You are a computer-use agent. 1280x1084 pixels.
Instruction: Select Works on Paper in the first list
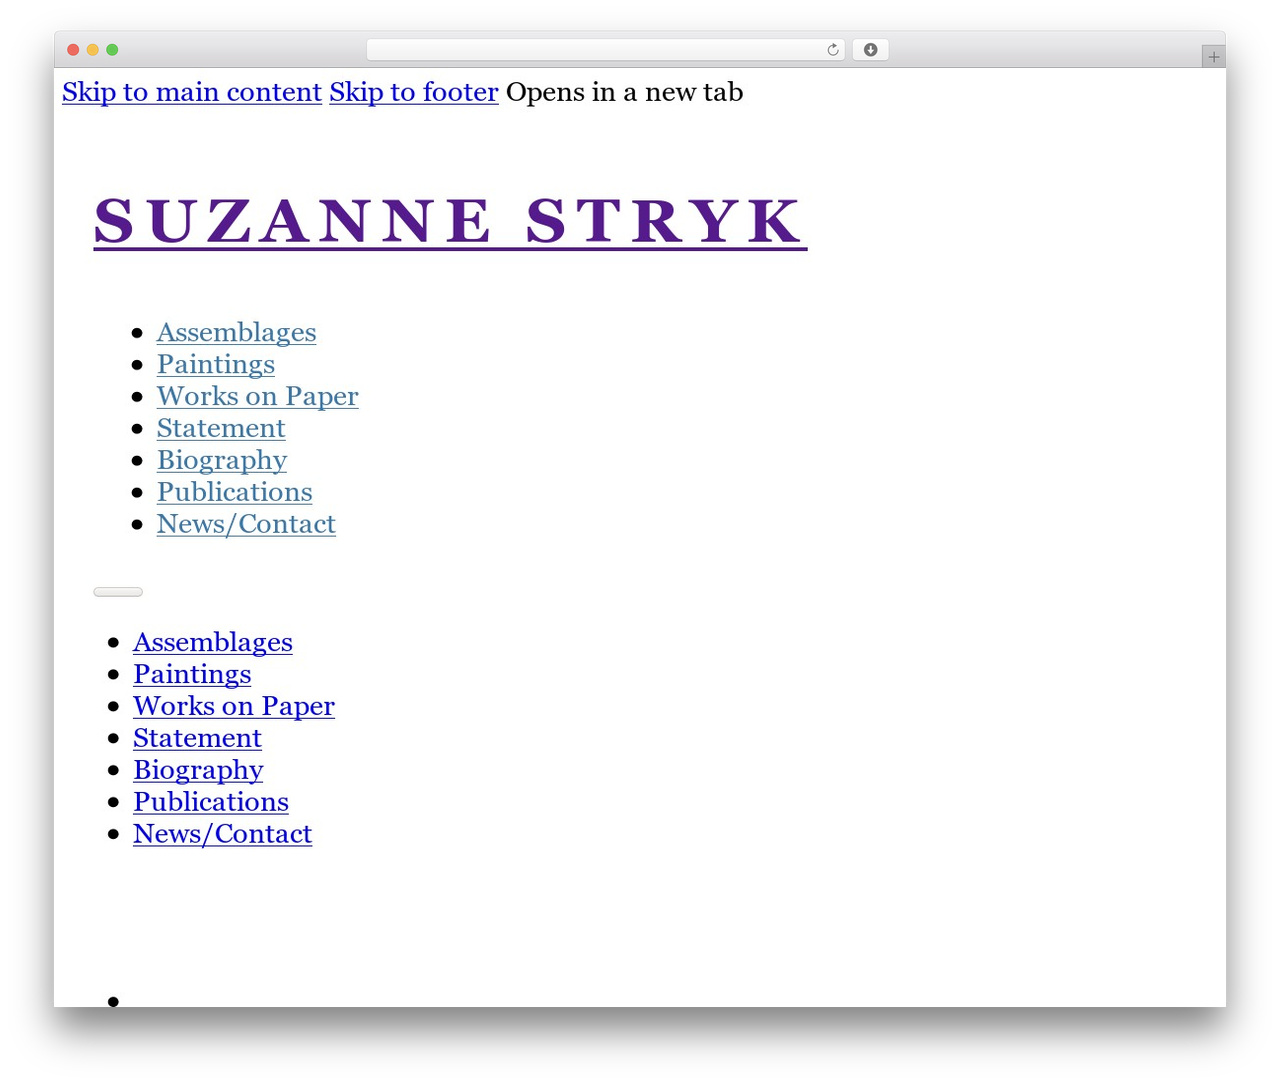coord(257,396)
